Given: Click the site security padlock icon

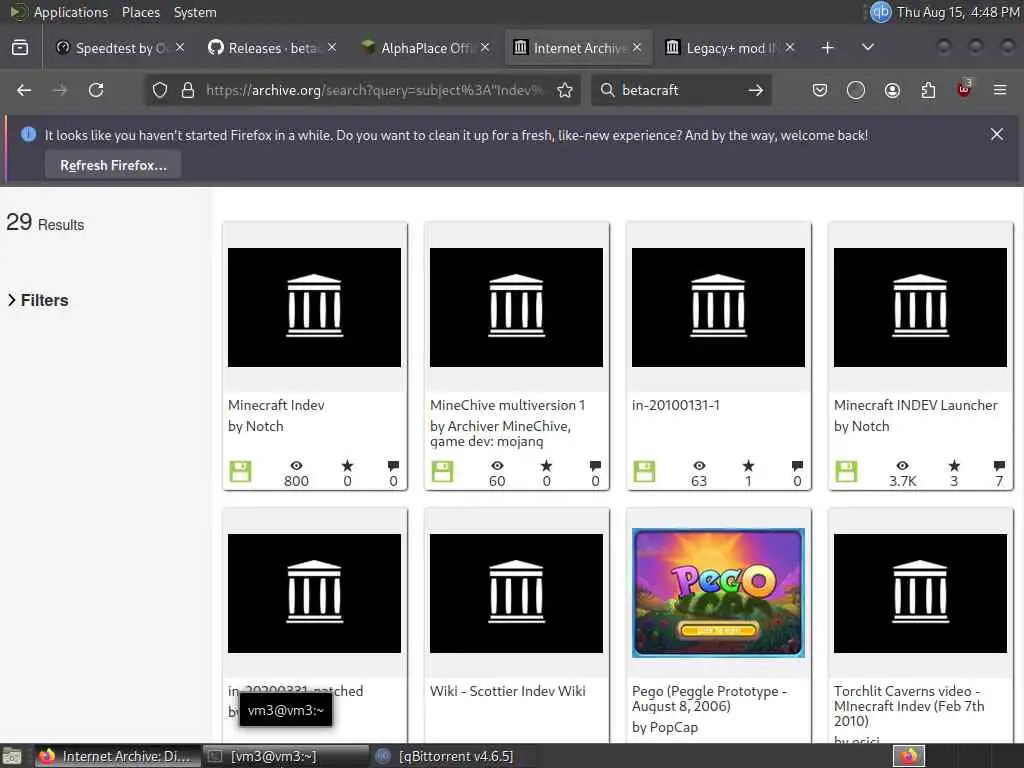Looking at the screenshot, I should coord(187,90).
